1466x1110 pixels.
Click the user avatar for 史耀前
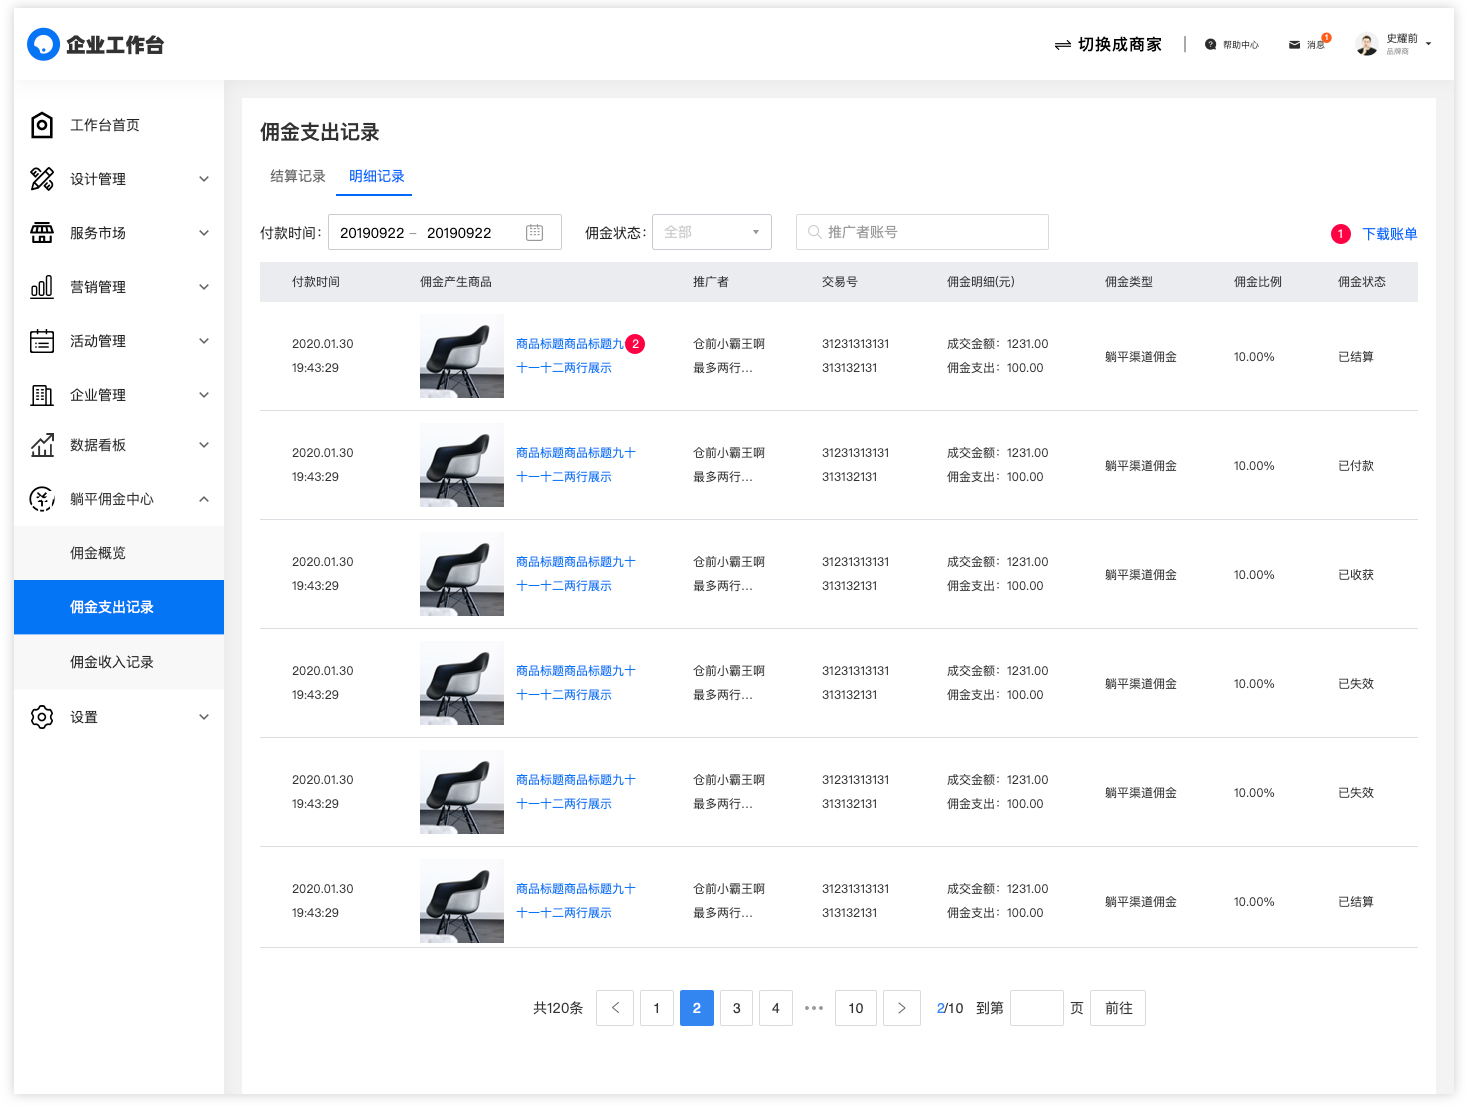(x=1367, y=44)
